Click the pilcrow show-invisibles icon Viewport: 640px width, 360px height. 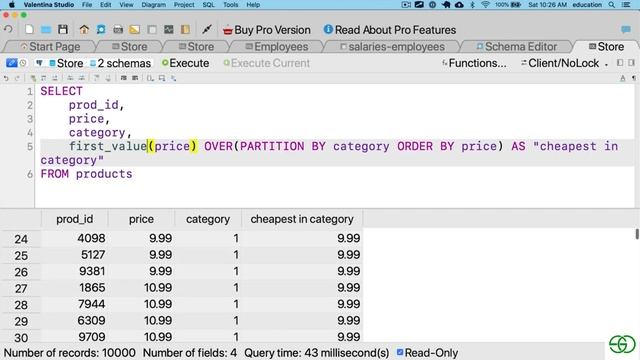coord(633,78)
